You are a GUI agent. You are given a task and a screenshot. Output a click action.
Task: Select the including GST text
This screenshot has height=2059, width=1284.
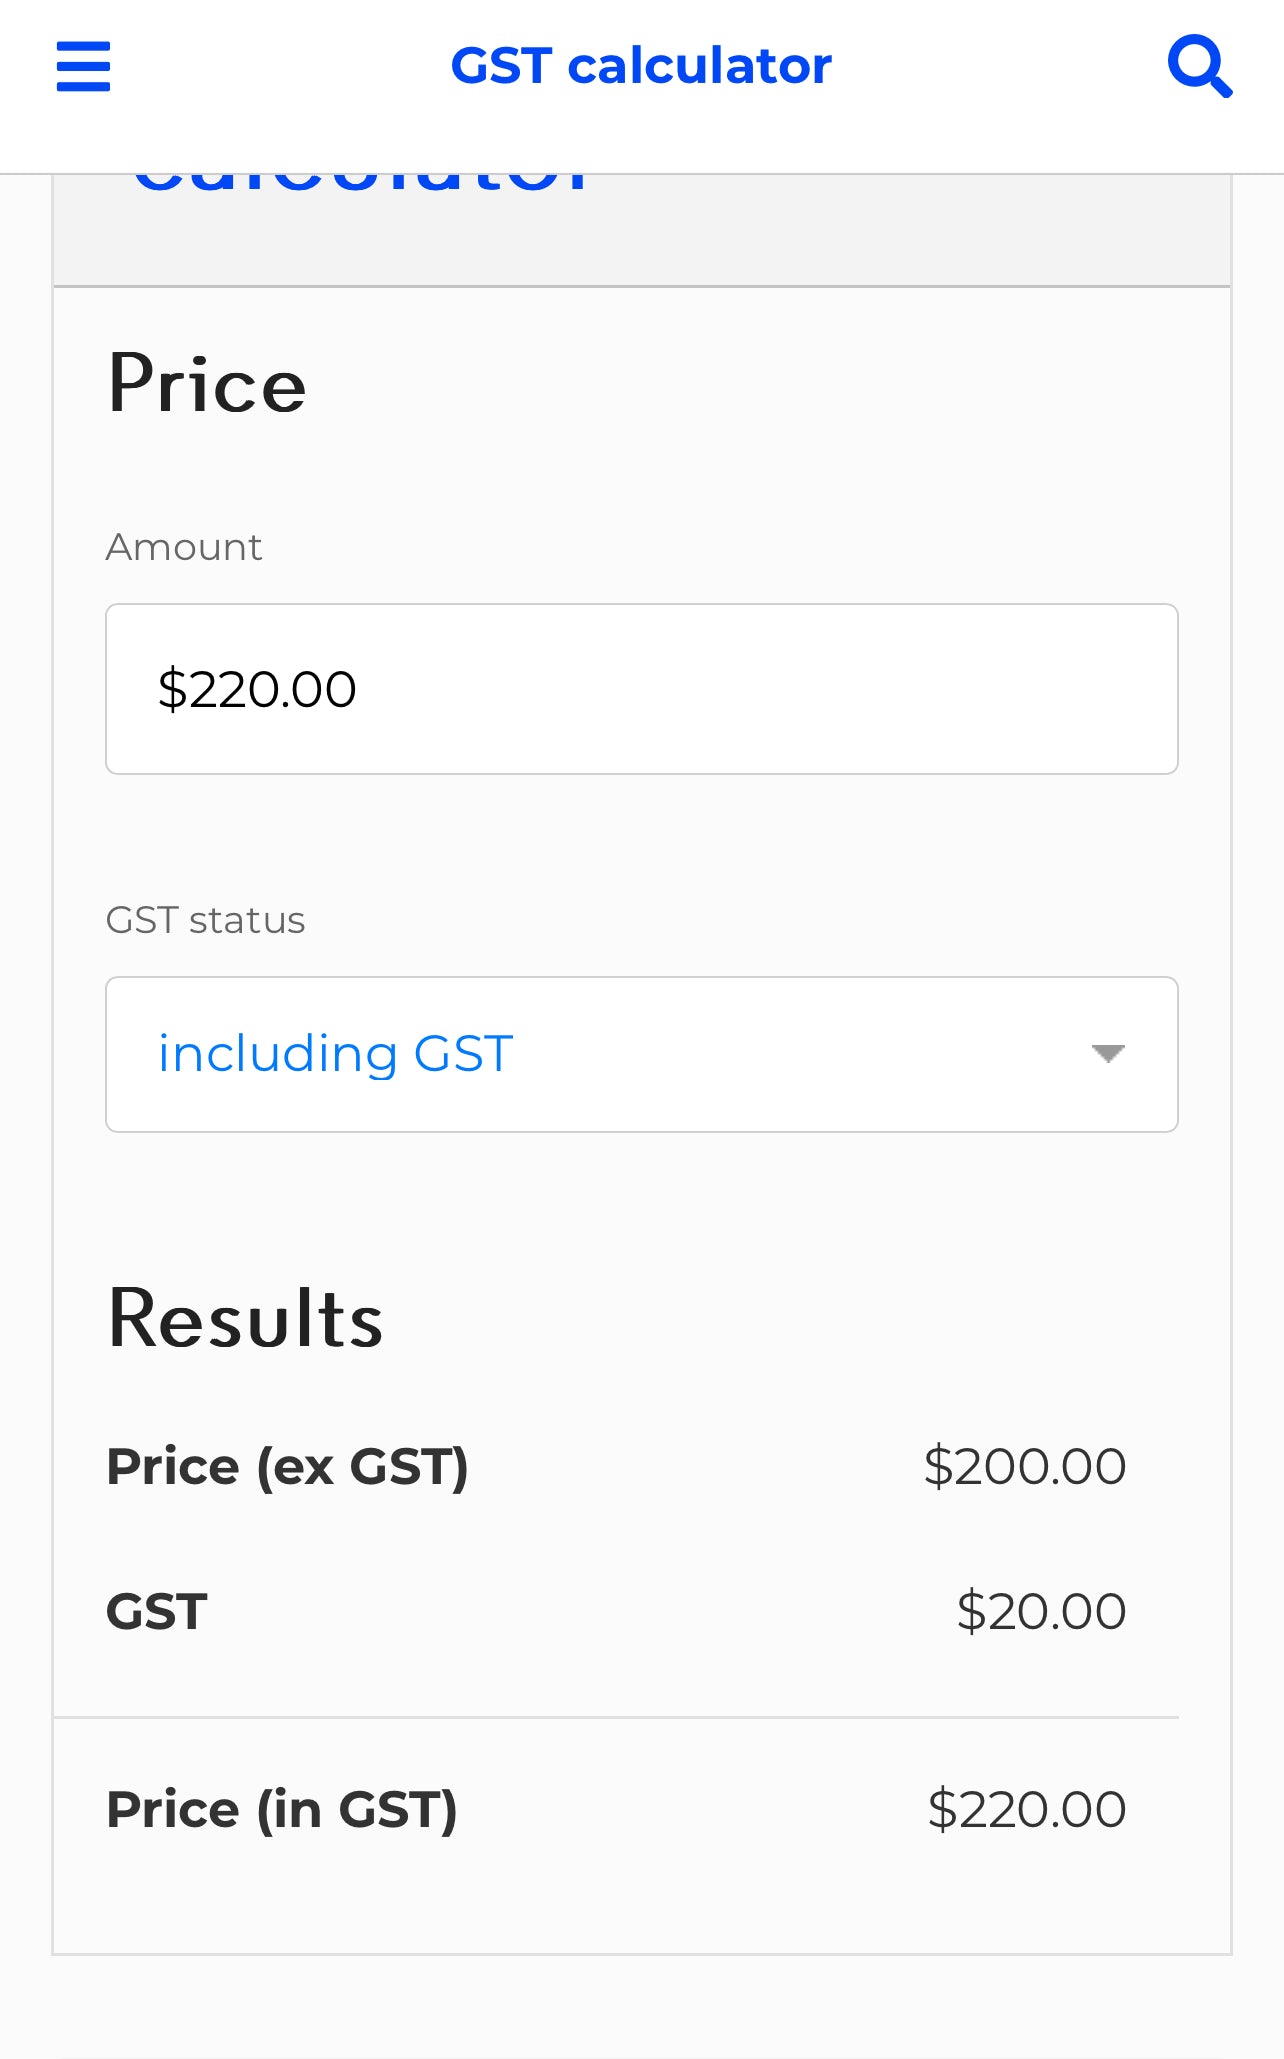pos(336,1054)
